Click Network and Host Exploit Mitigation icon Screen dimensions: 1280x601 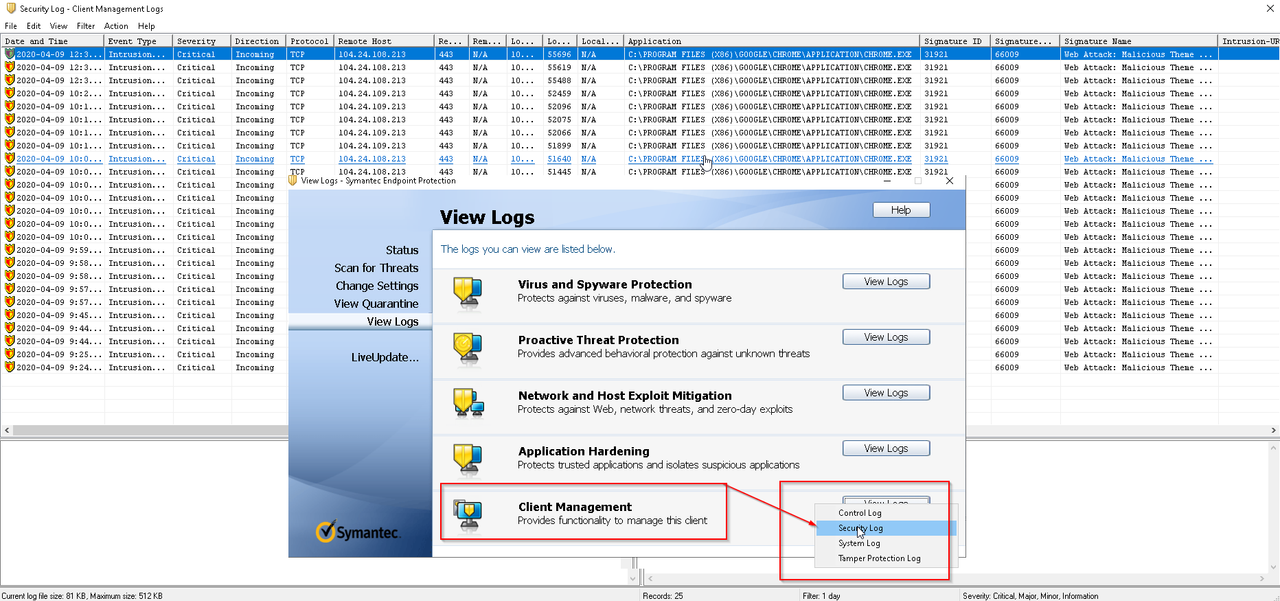(467, 403)
